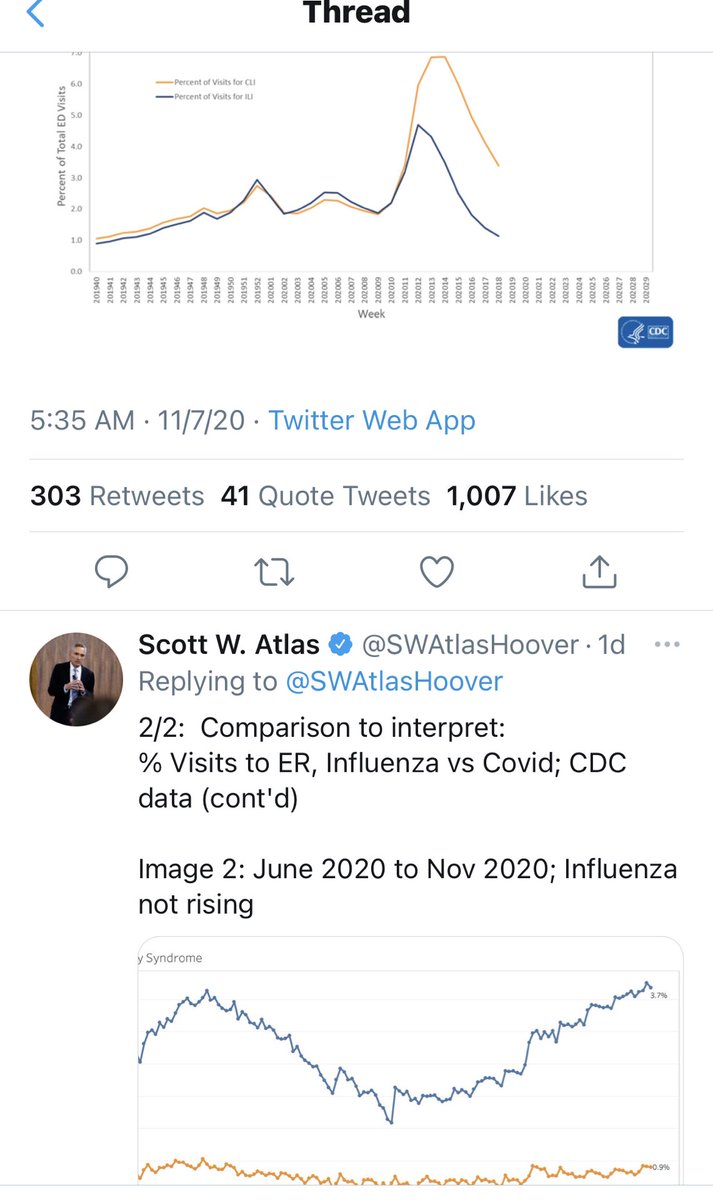View the 41 Quote Tweets list
Screen dimensions: 713x1200
pos(325,496)
